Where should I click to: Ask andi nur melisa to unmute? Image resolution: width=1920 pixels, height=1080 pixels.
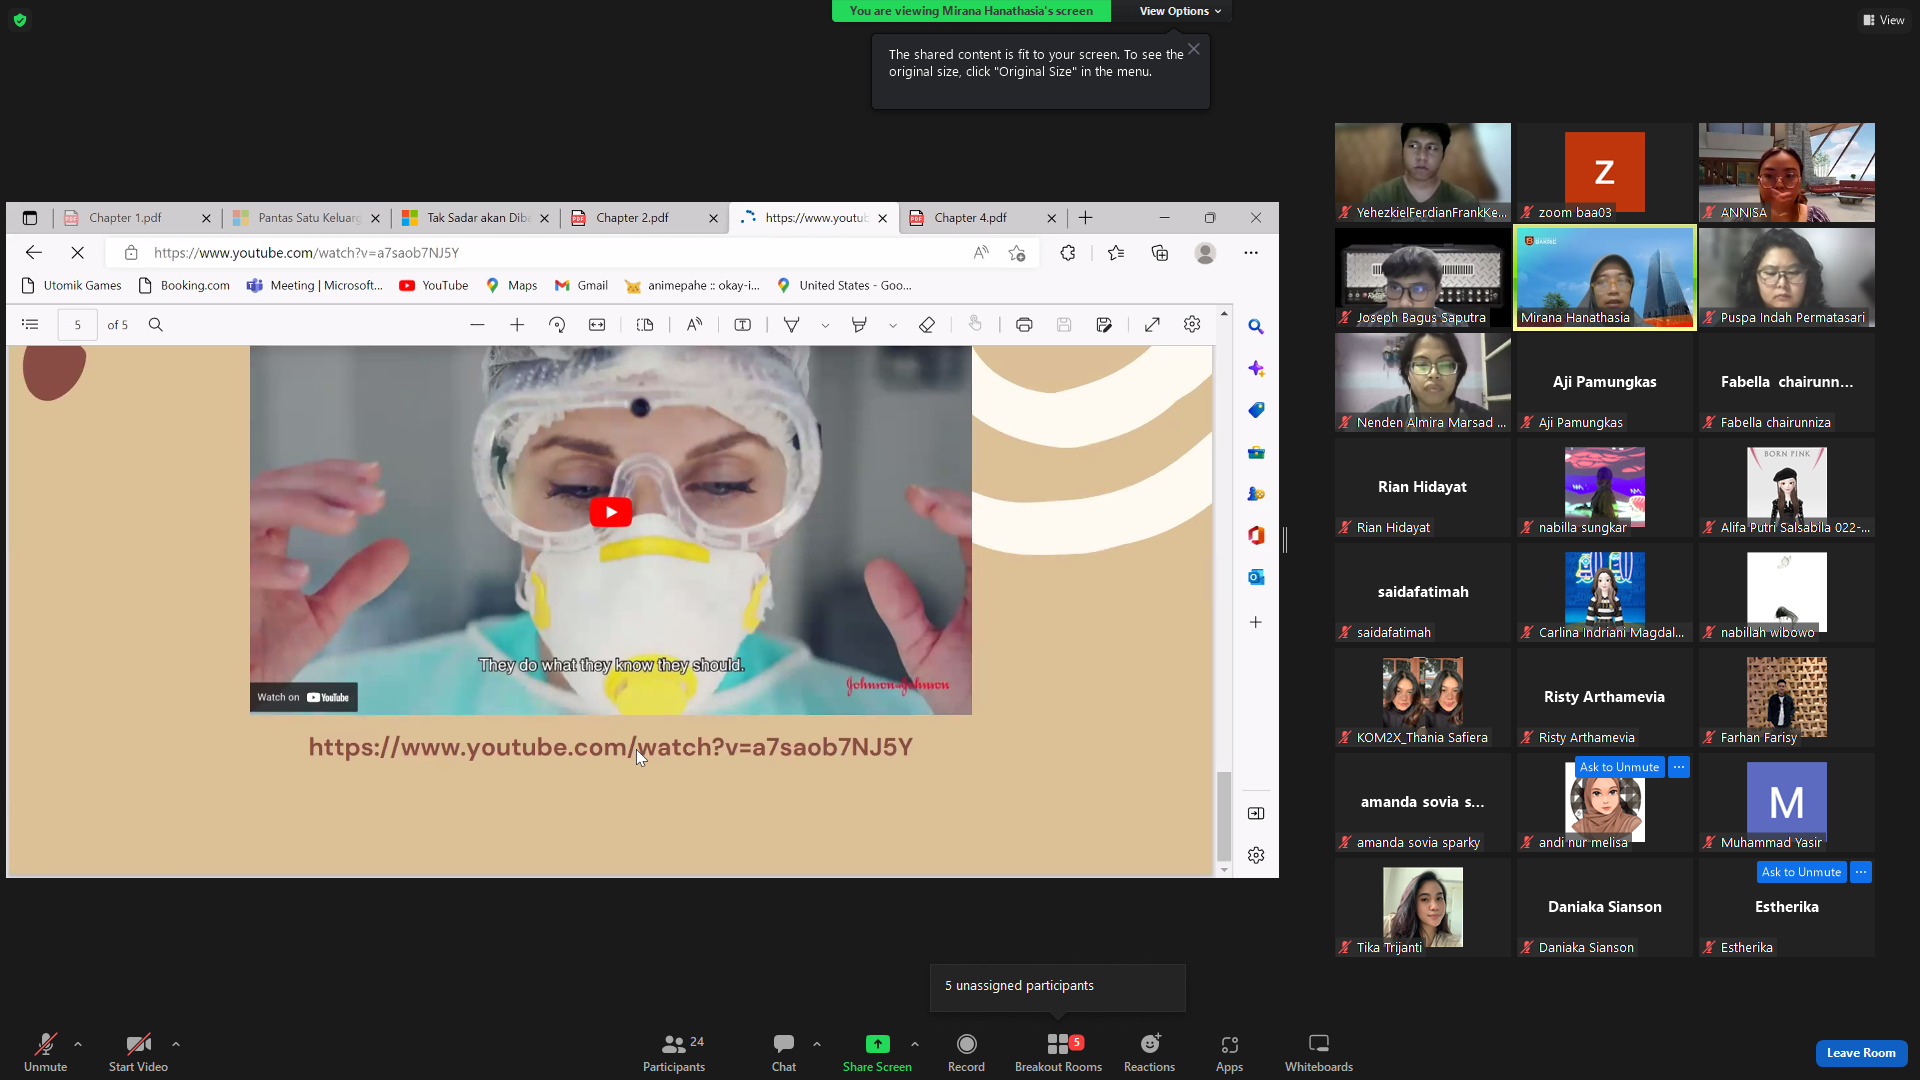[1619, 767]
